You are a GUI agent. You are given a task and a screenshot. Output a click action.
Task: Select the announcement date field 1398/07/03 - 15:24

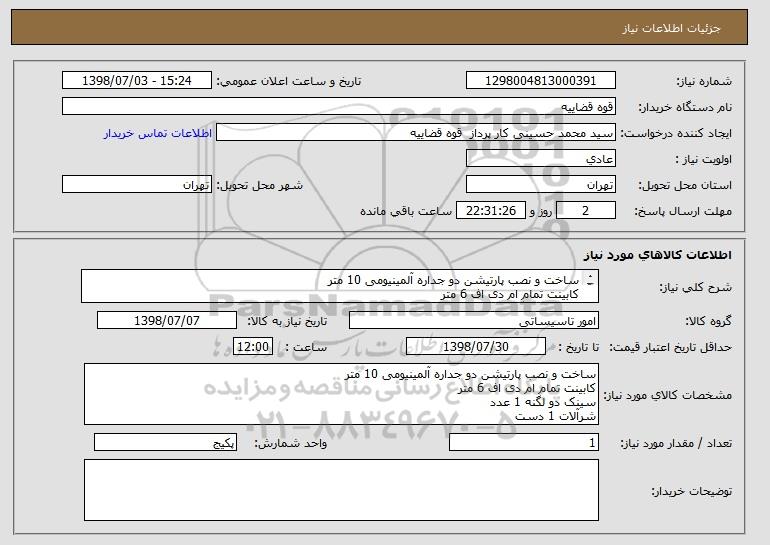pyautogui.click(x=137, y=81)
